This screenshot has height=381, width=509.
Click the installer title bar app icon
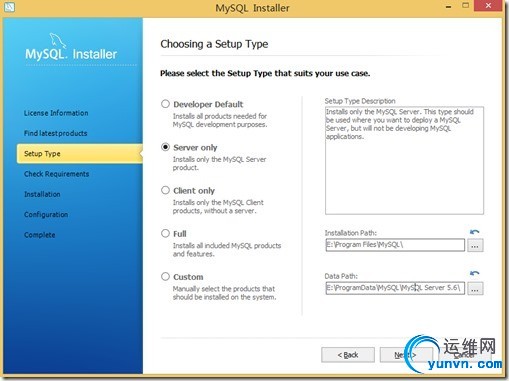coord(9,7)
